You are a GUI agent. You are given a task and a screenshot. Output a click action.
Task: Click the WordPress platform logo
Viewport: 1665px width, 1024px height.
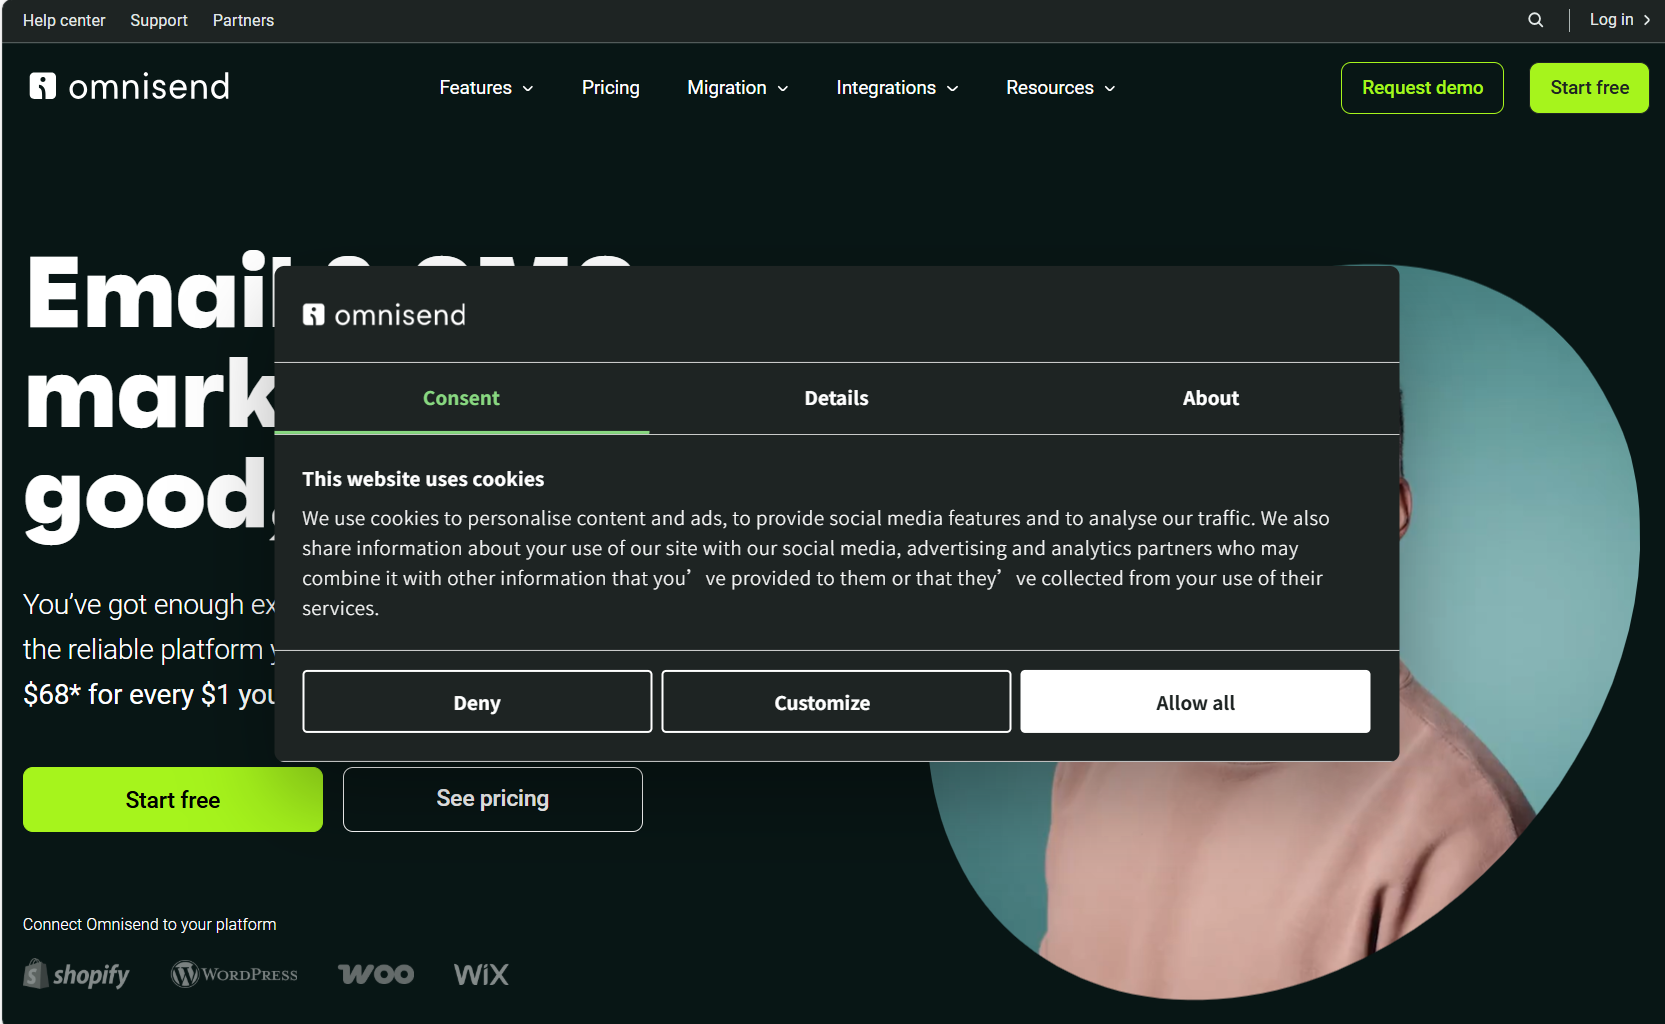234,974
